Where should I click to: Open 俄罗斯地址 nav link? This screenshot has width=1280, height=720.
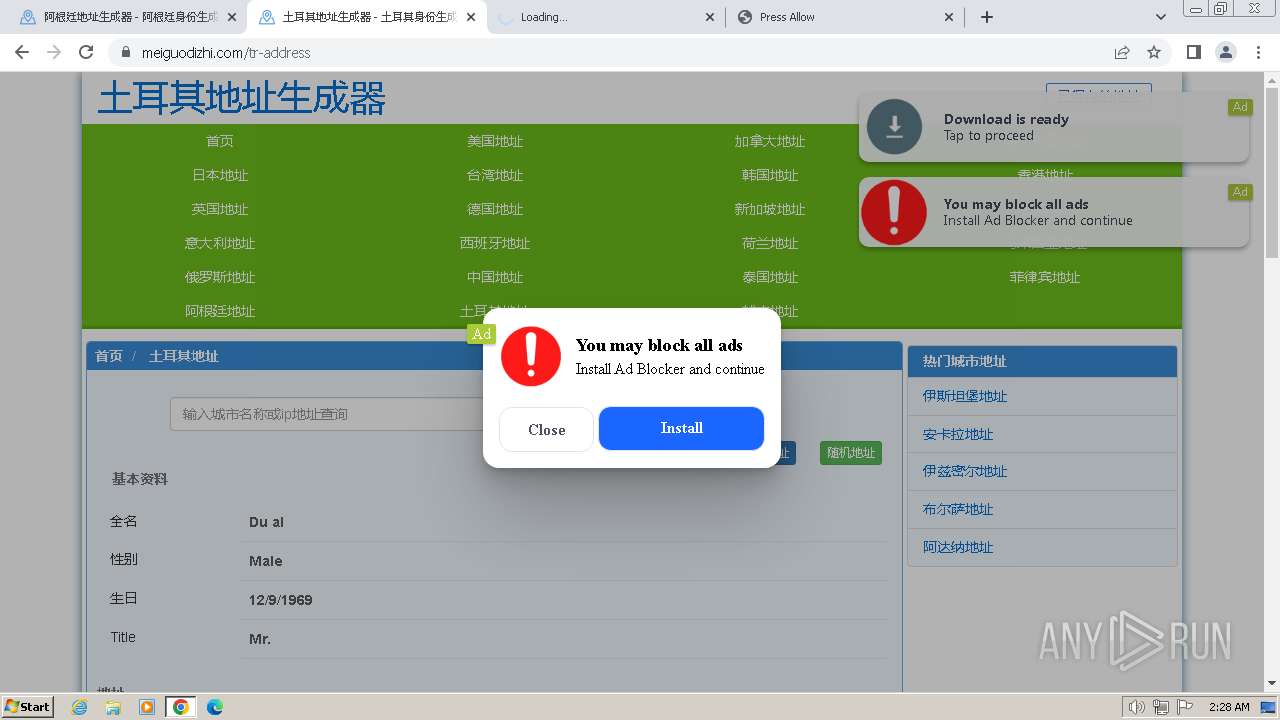coord(220,277)
